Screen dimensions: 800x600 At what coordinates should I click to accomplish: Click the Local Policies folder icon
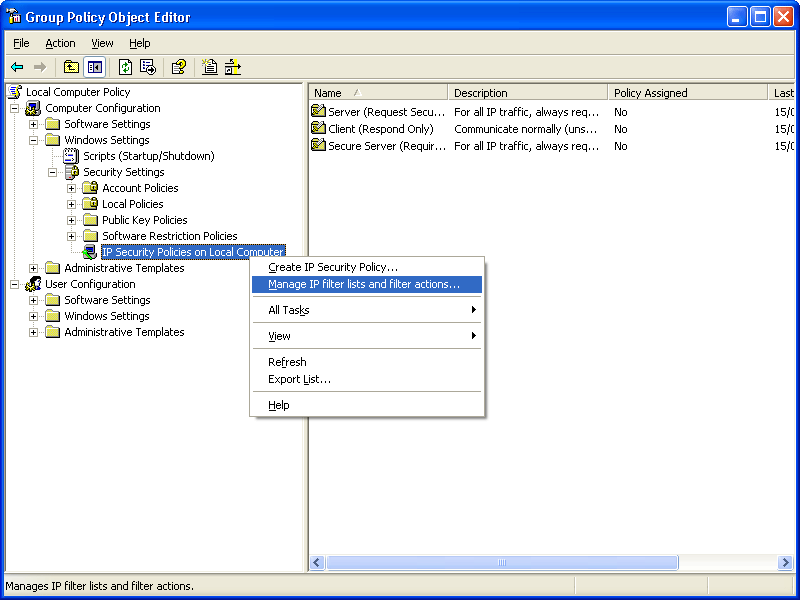(x=90, y=204)
